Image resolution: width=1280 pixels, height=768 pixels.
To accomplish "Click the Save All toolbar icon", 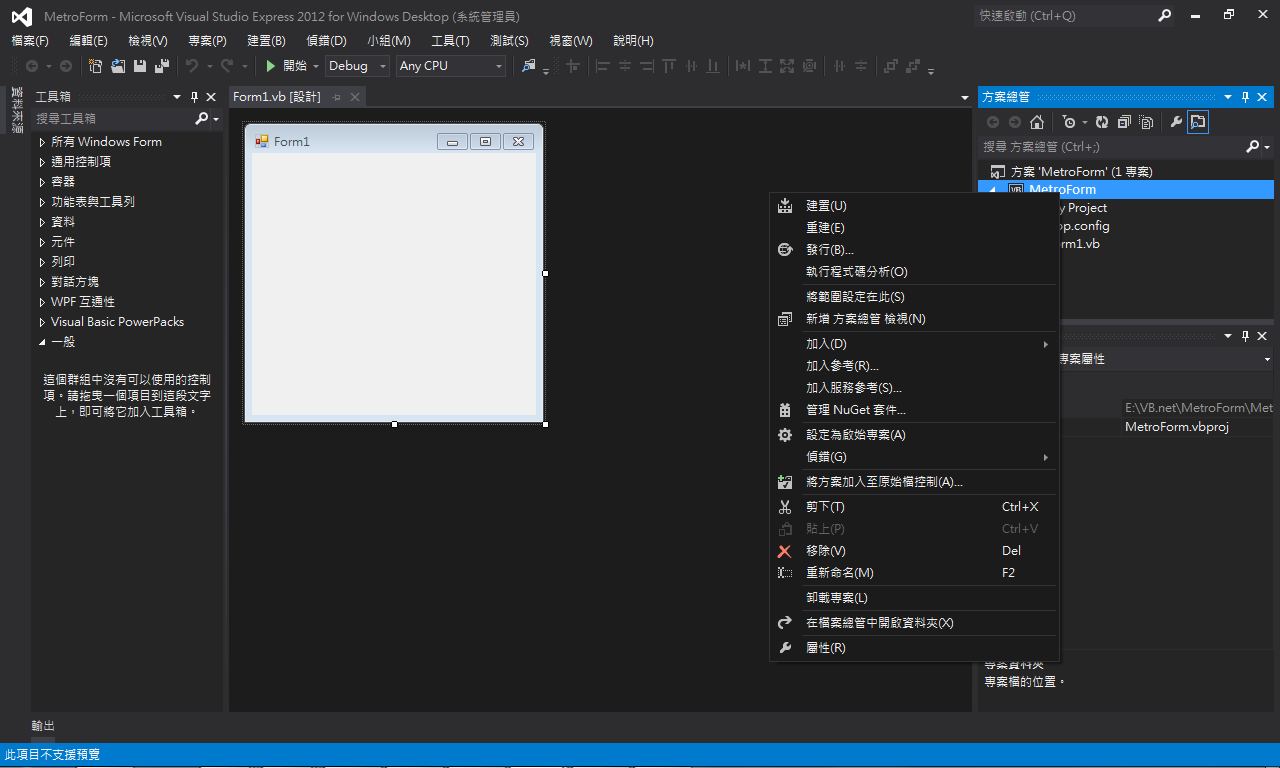I will (161, 66).
